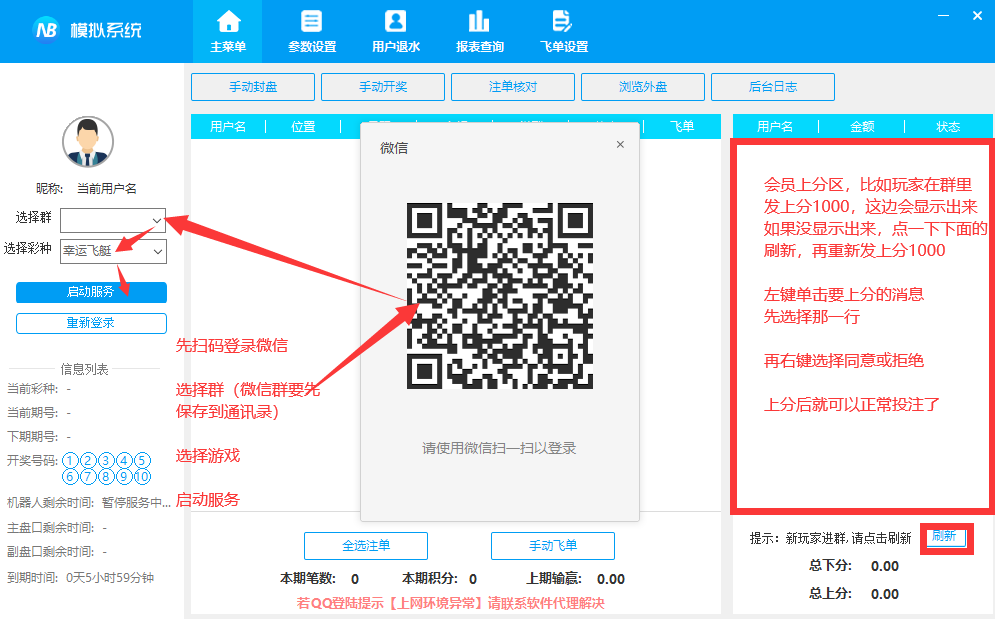Click lottery number ball 10
The height and width of the screenshot is (619, 995).
pyautogui.click(x=143, y=476)
